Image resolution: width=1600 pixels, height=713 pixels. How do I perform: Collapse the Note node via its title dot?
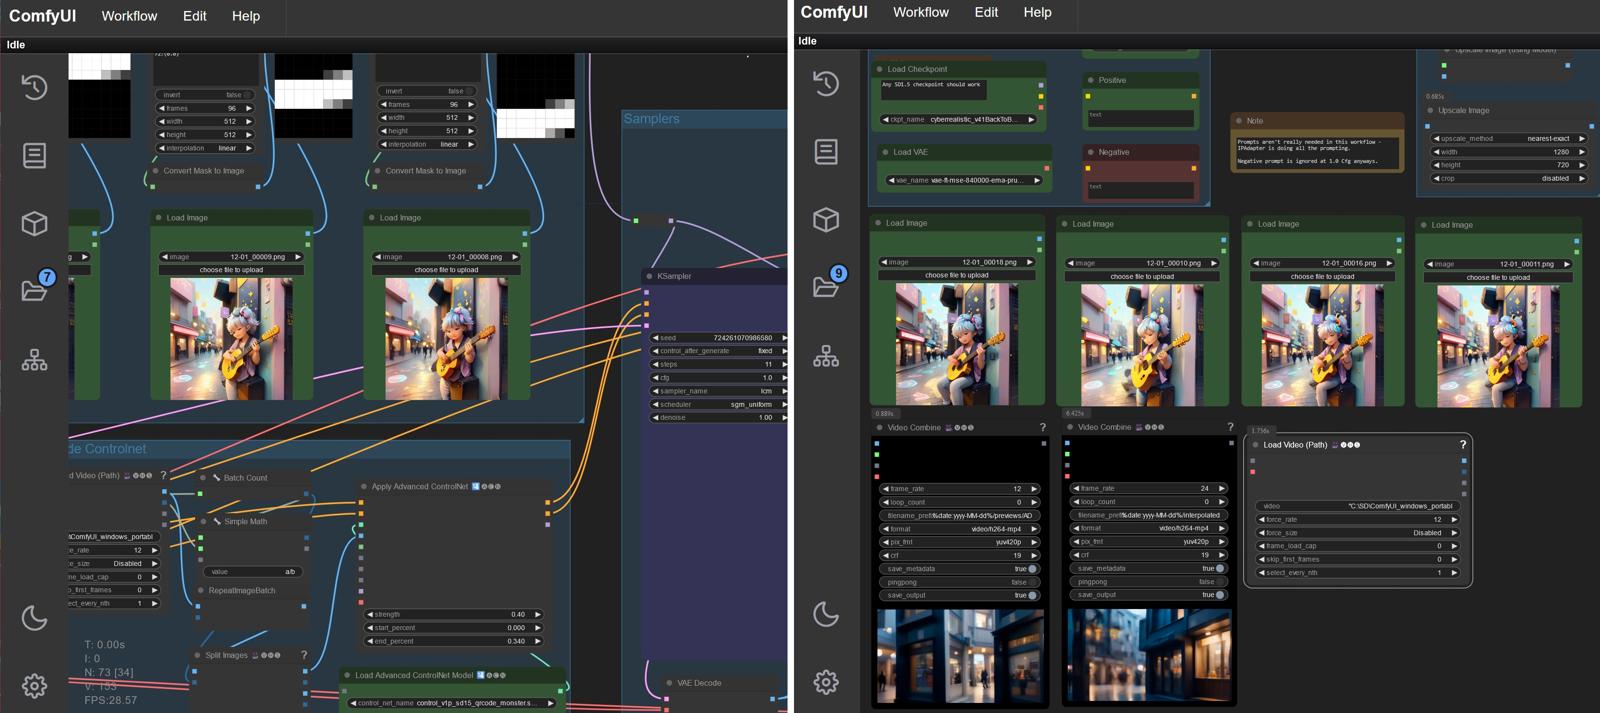pos(1239,121)
